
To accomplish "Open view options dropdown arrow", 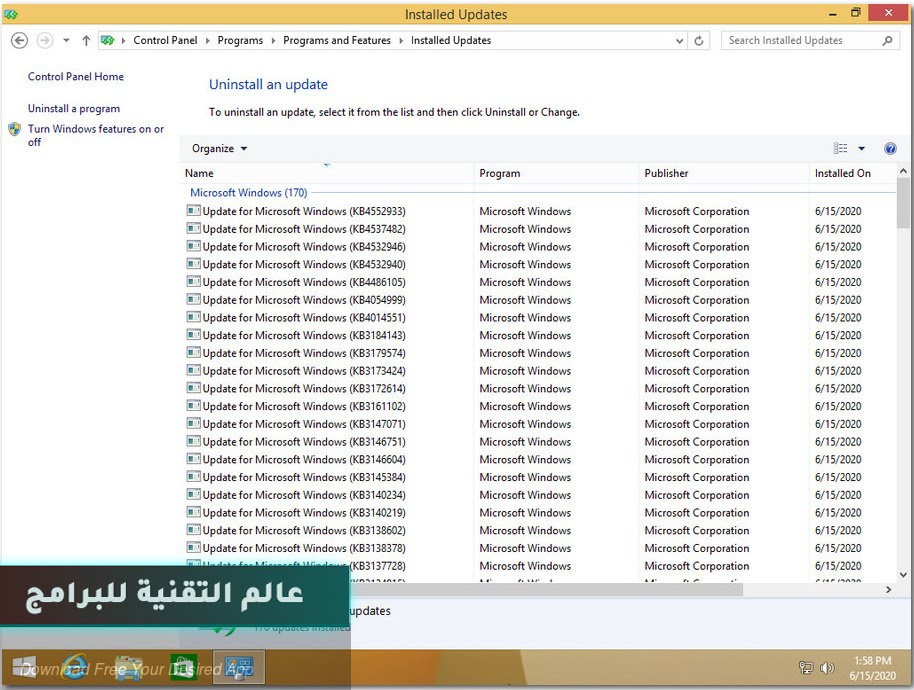I will pos(862,149).
